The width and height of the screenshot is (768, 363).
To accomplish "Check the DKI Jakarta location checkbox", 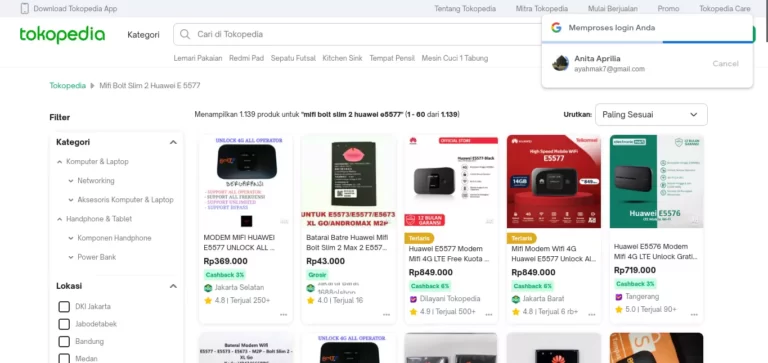I will coord(64,307).
